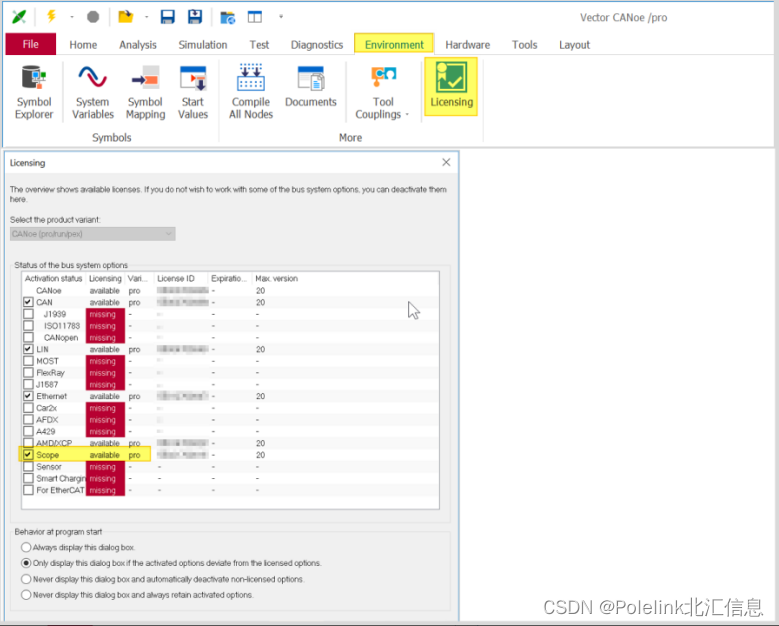The image size is (779, 626).
Task: Click the open configuration folder icon
Action: (x=126, y=17)
